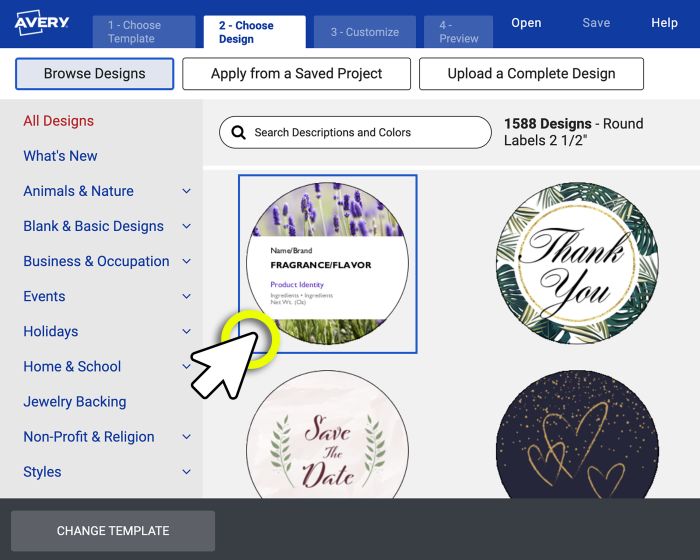Expand the Styles category chevron
The width and height of the screenshot is (700, 560).
pyautogui.click(x=186, y=472)
